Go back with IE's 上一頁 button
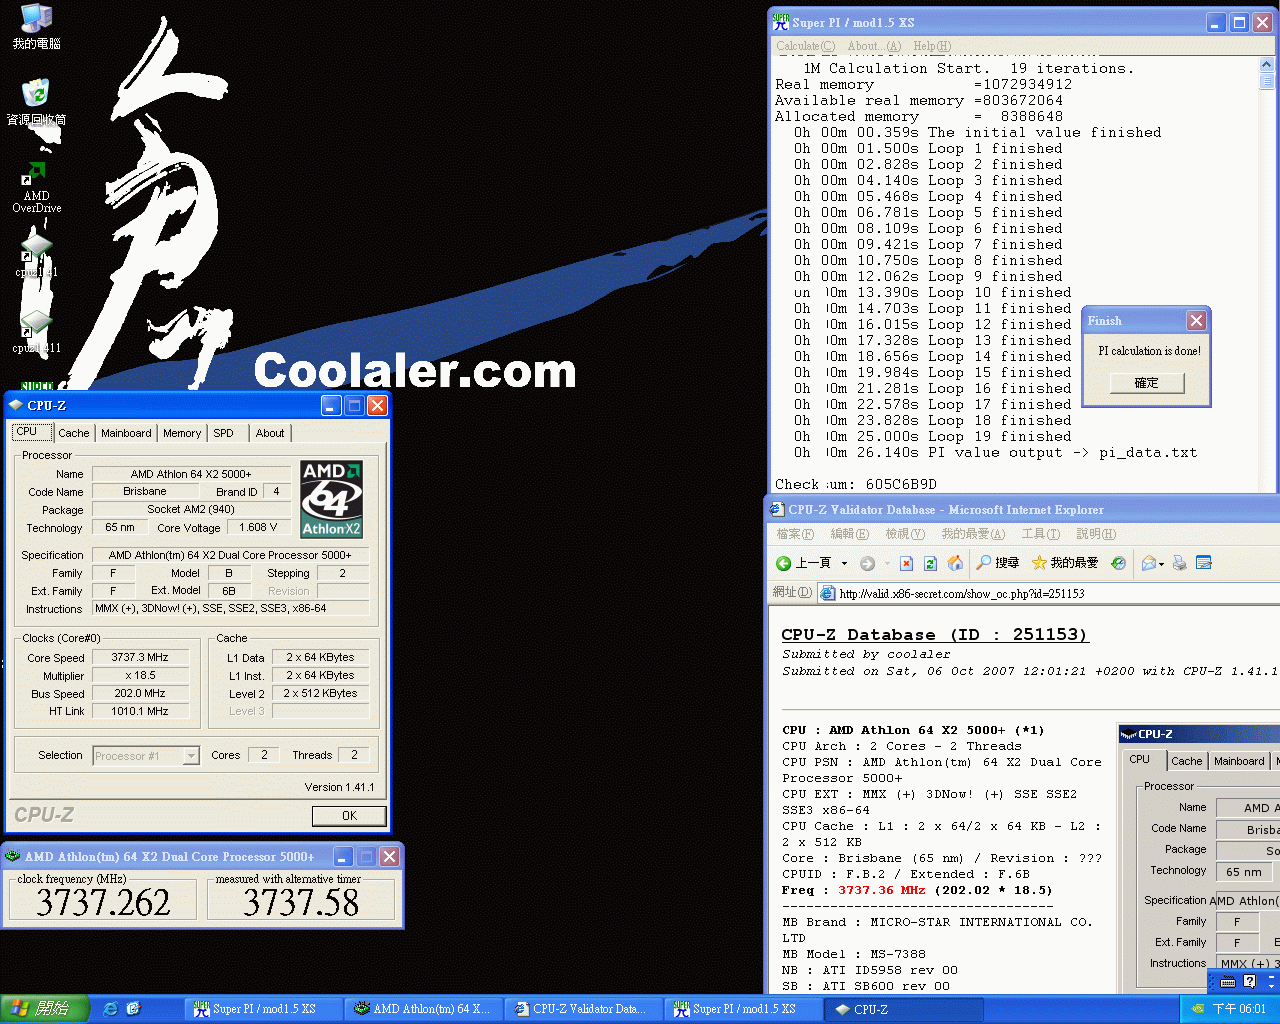Screen dimensions: 1280x1024 click(x=804, y=563)
